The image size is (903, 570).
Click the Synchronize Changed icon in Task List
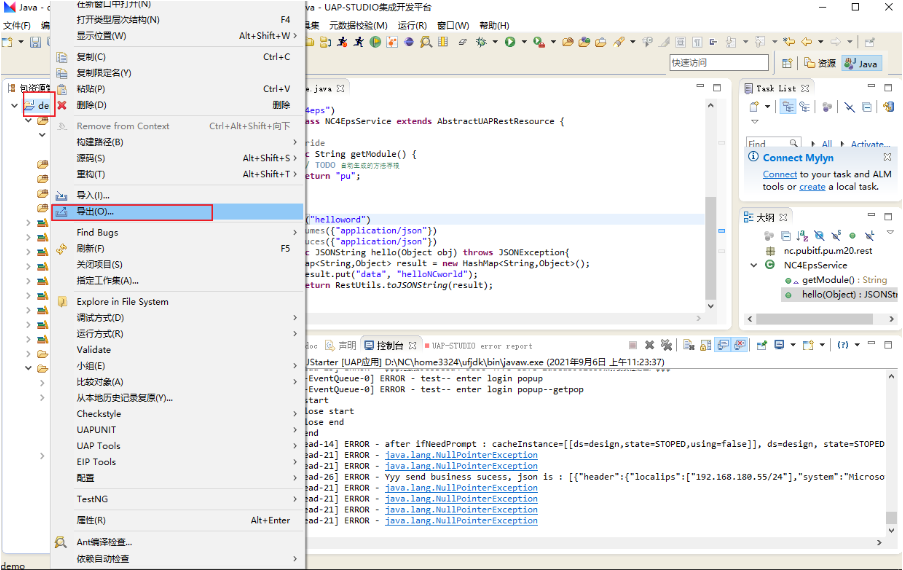889,107
